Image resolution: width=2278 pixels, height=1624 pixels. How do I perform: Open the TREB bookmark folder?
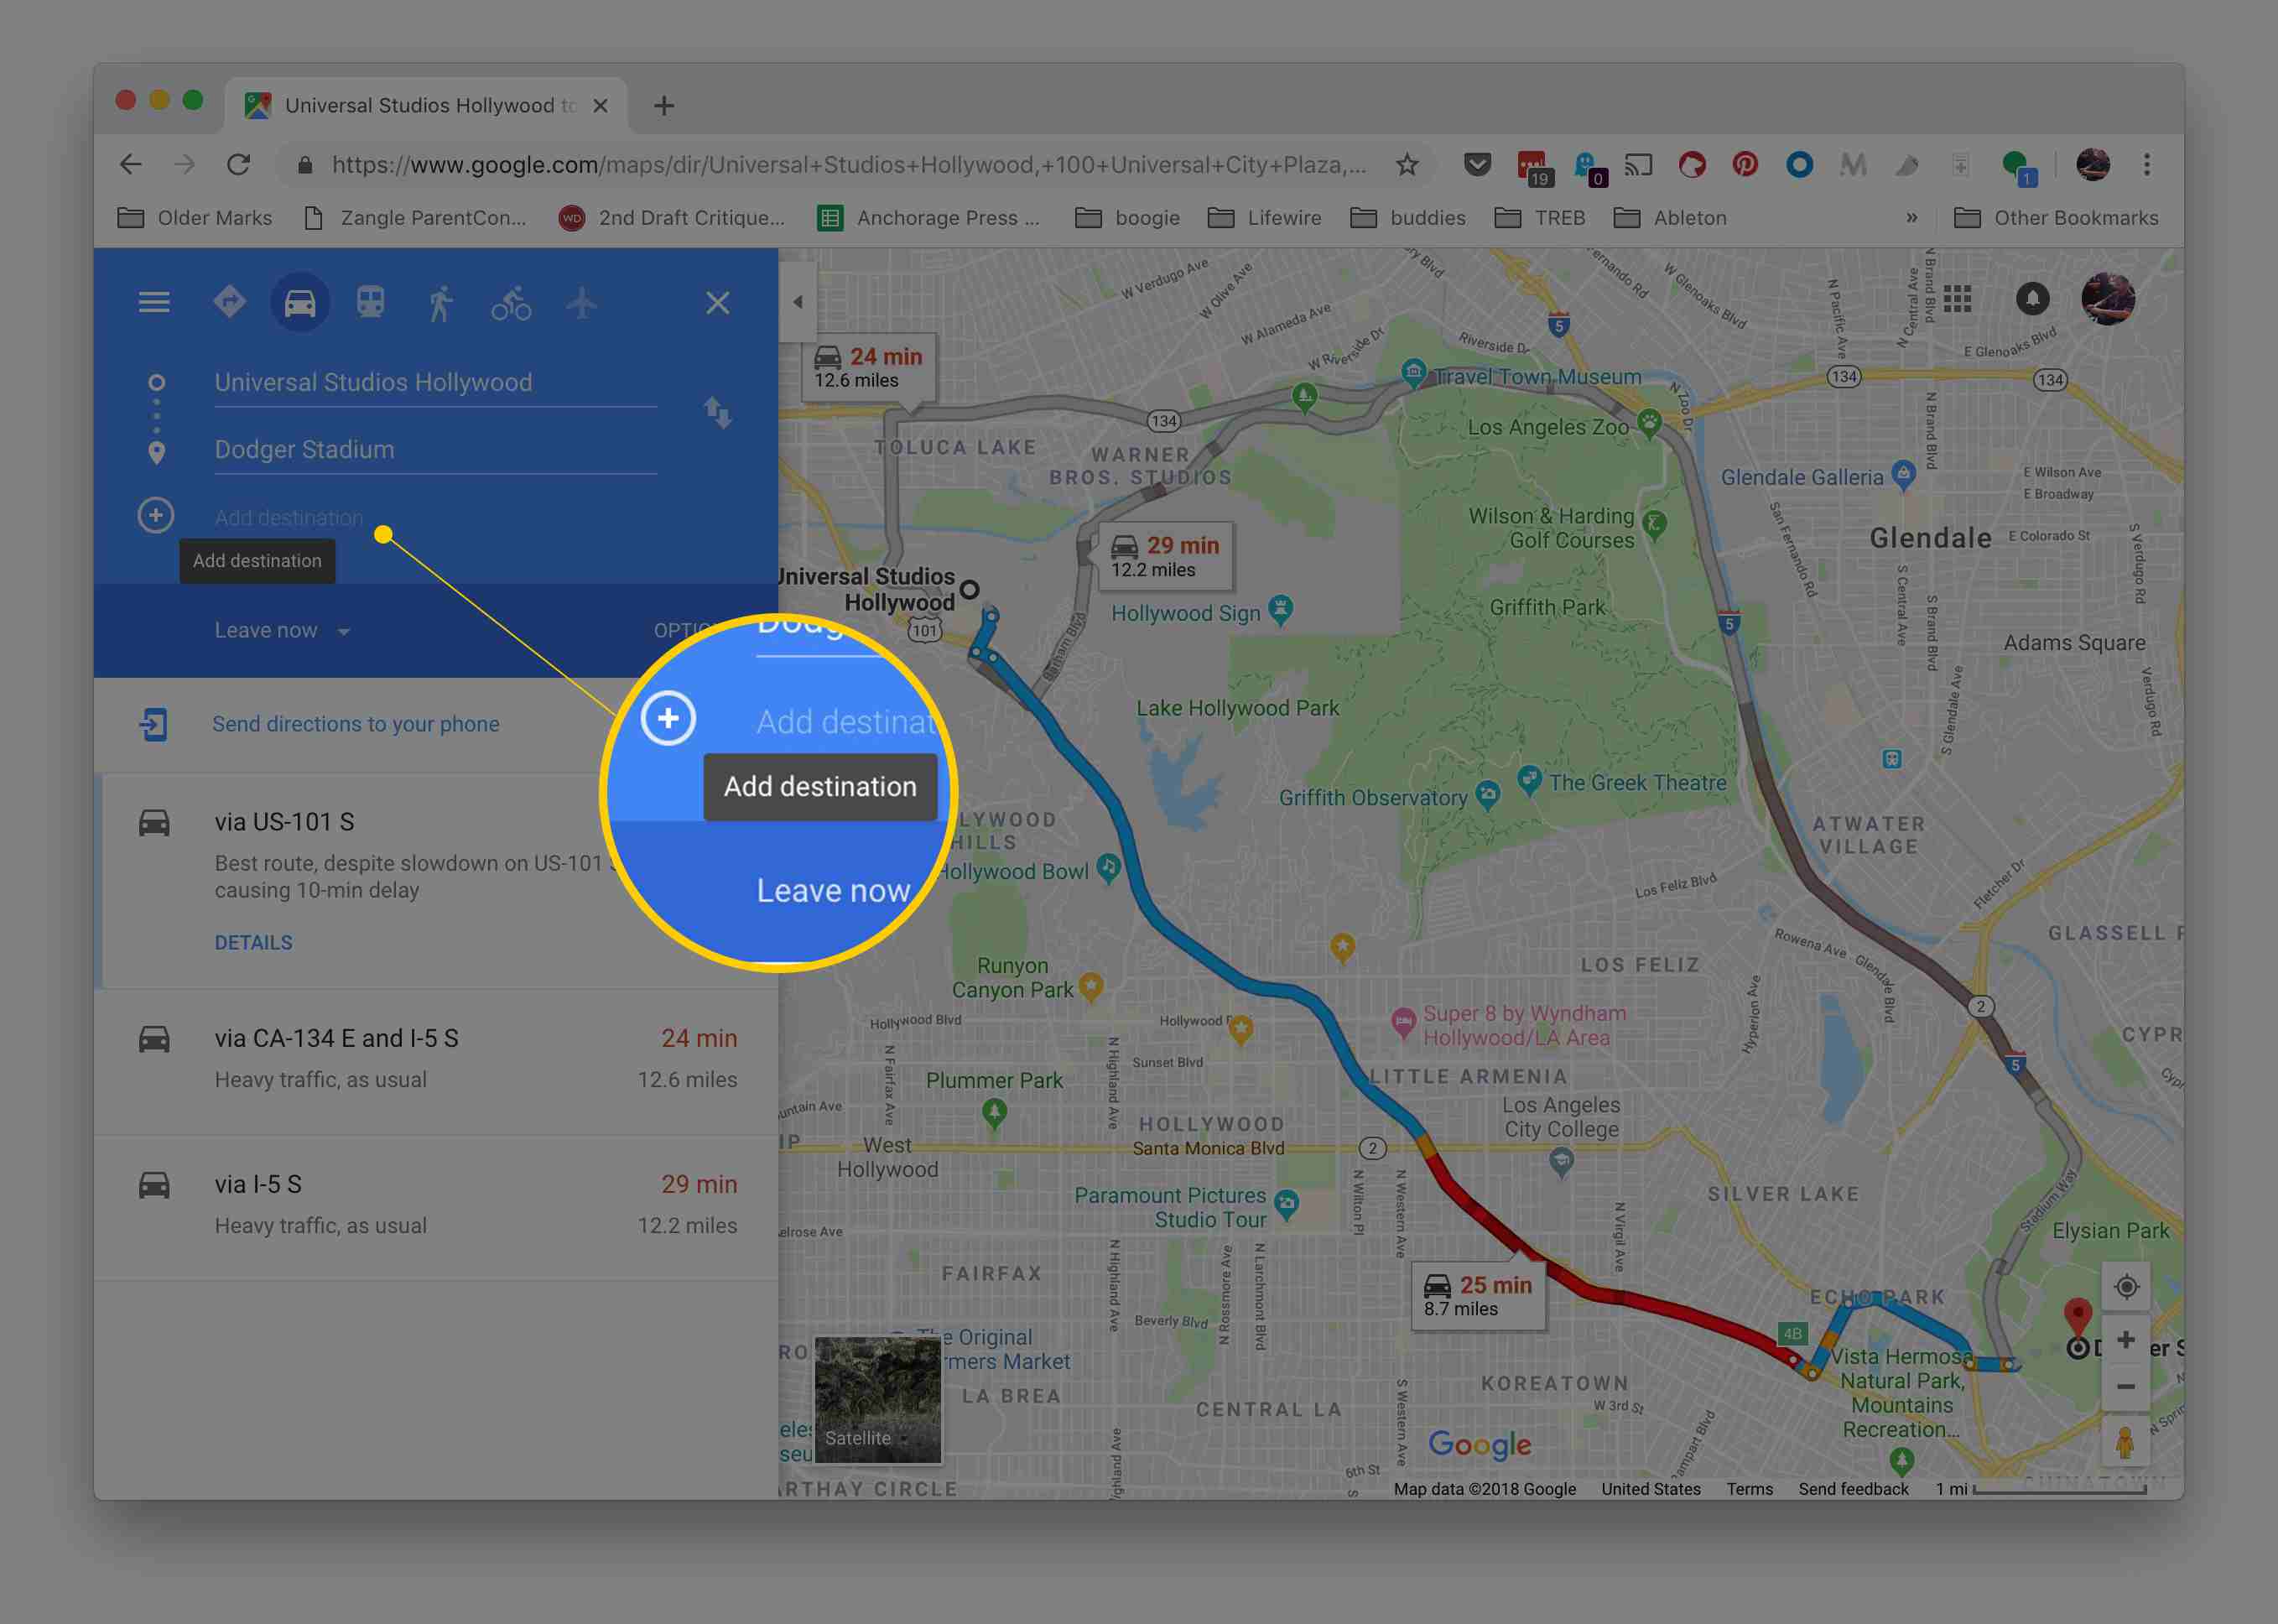(x=1540, y=218)
